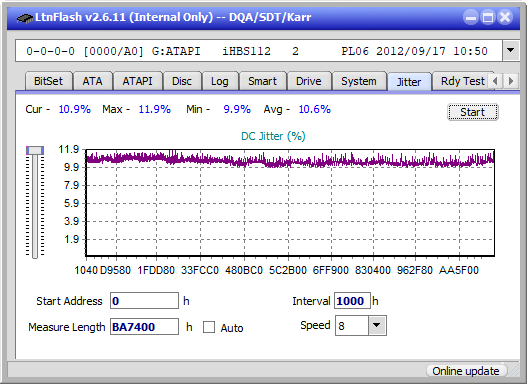Open the ATAPI tab
Image resolution: width=527 pixels, height=384 pixels.
tap(137, 81)
